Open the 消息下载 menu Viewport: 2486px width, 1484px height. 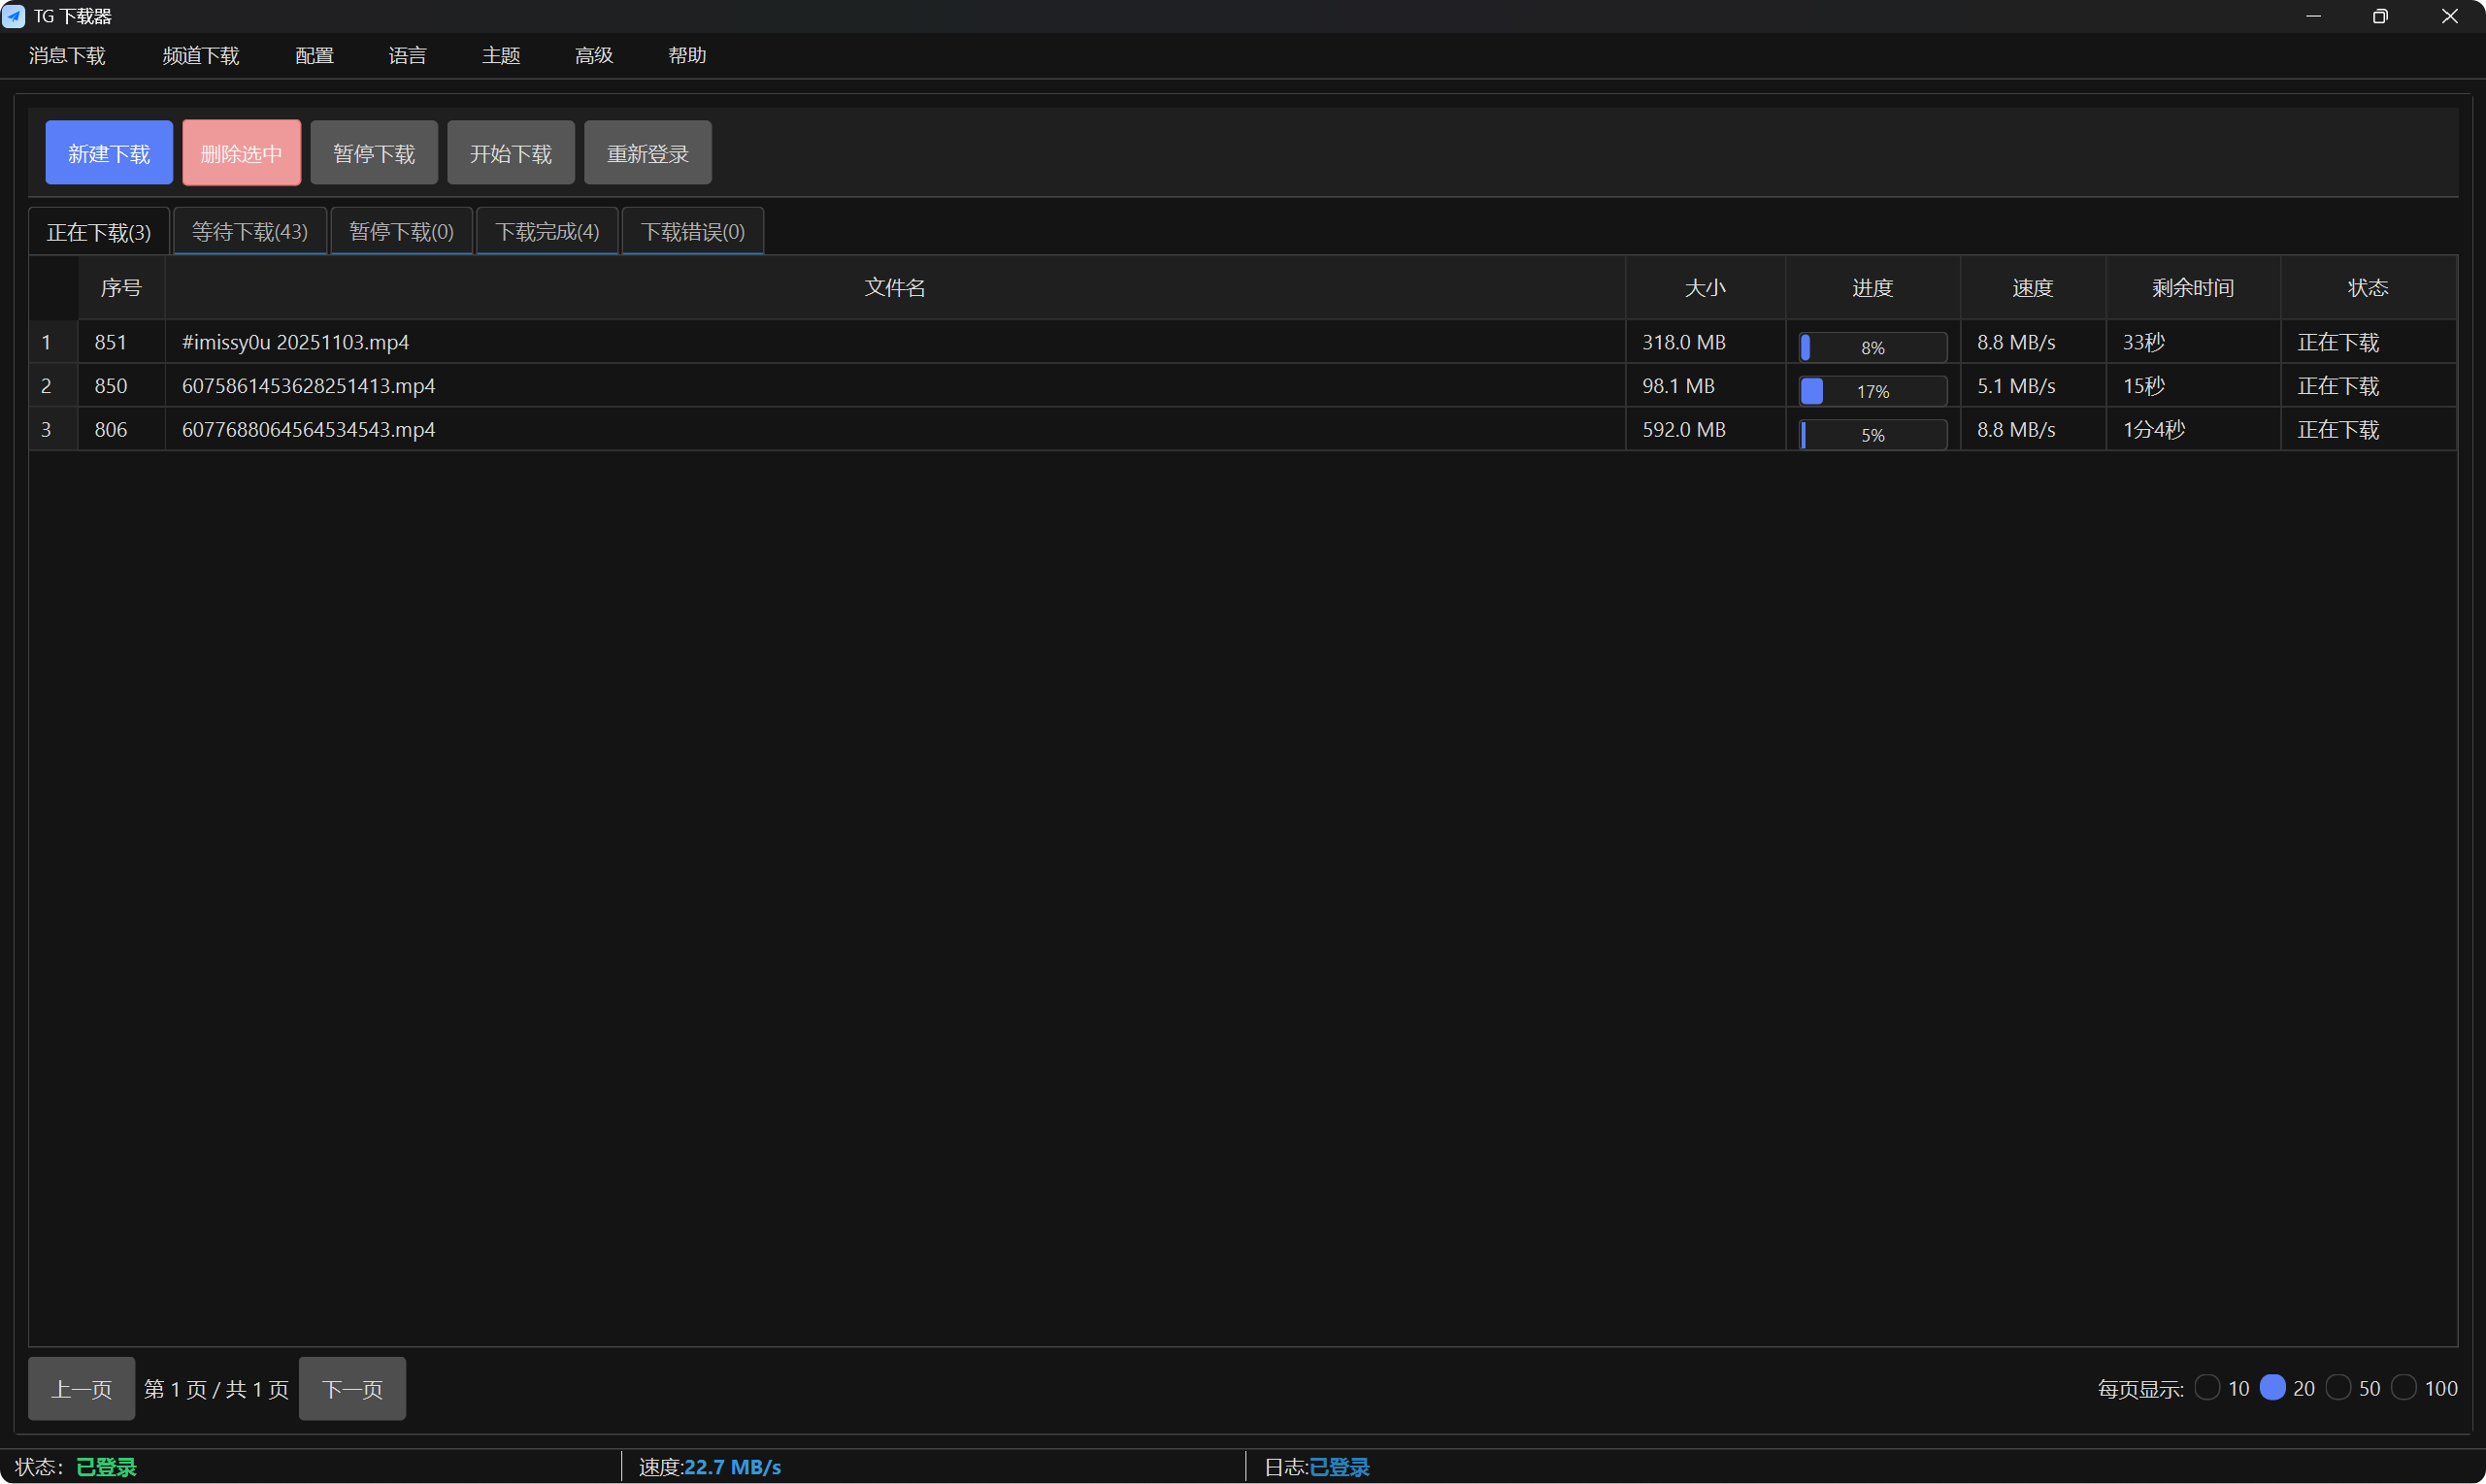[67, 55]
